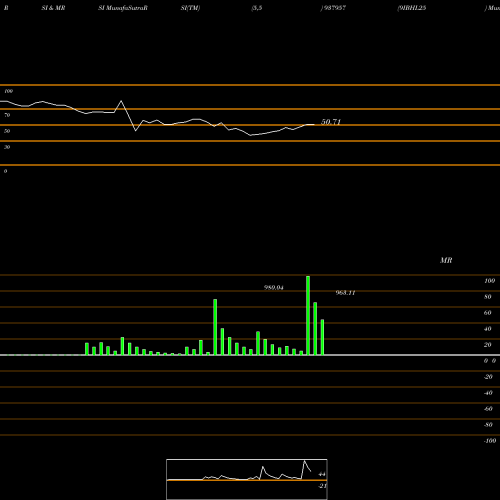Image resolution: width=500 pixels, height=500 pixels.
Task: Click the SI & MR text in the header
Action: pyautogui.click(x=53, y=8)
